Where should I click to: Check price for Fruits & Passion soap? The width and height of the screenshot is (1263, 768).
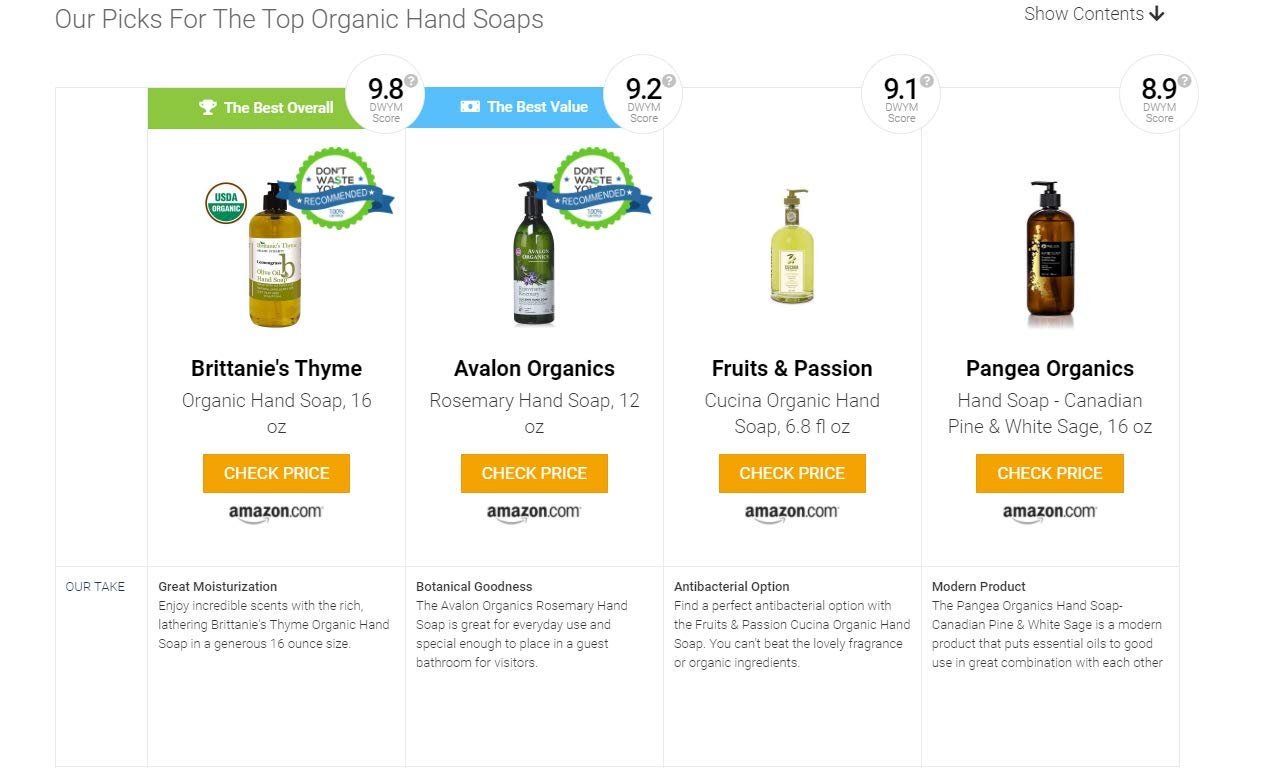pyautogui.click(x=792, y=473)
